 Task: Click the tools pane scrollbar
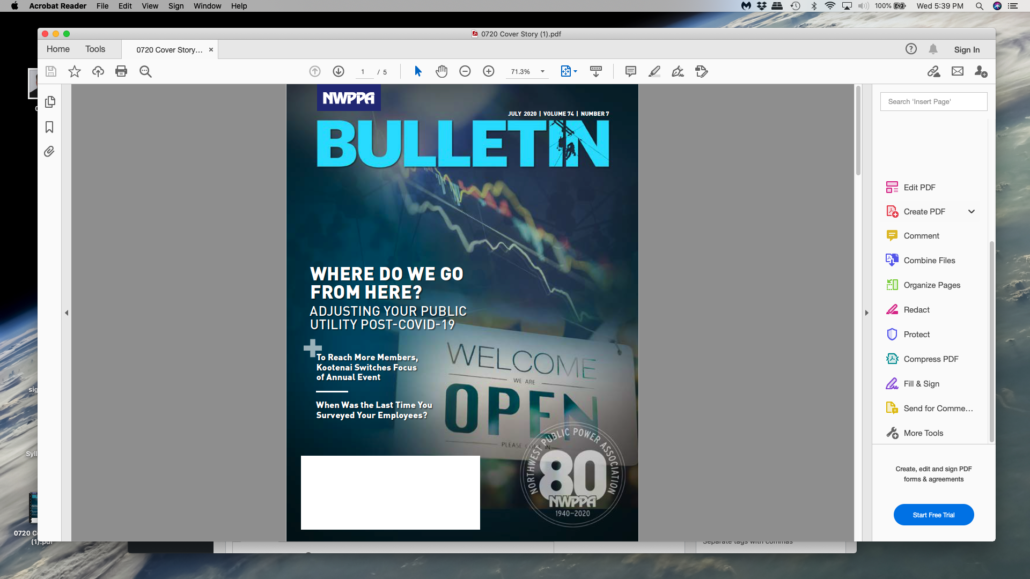[x=992, y=342]
